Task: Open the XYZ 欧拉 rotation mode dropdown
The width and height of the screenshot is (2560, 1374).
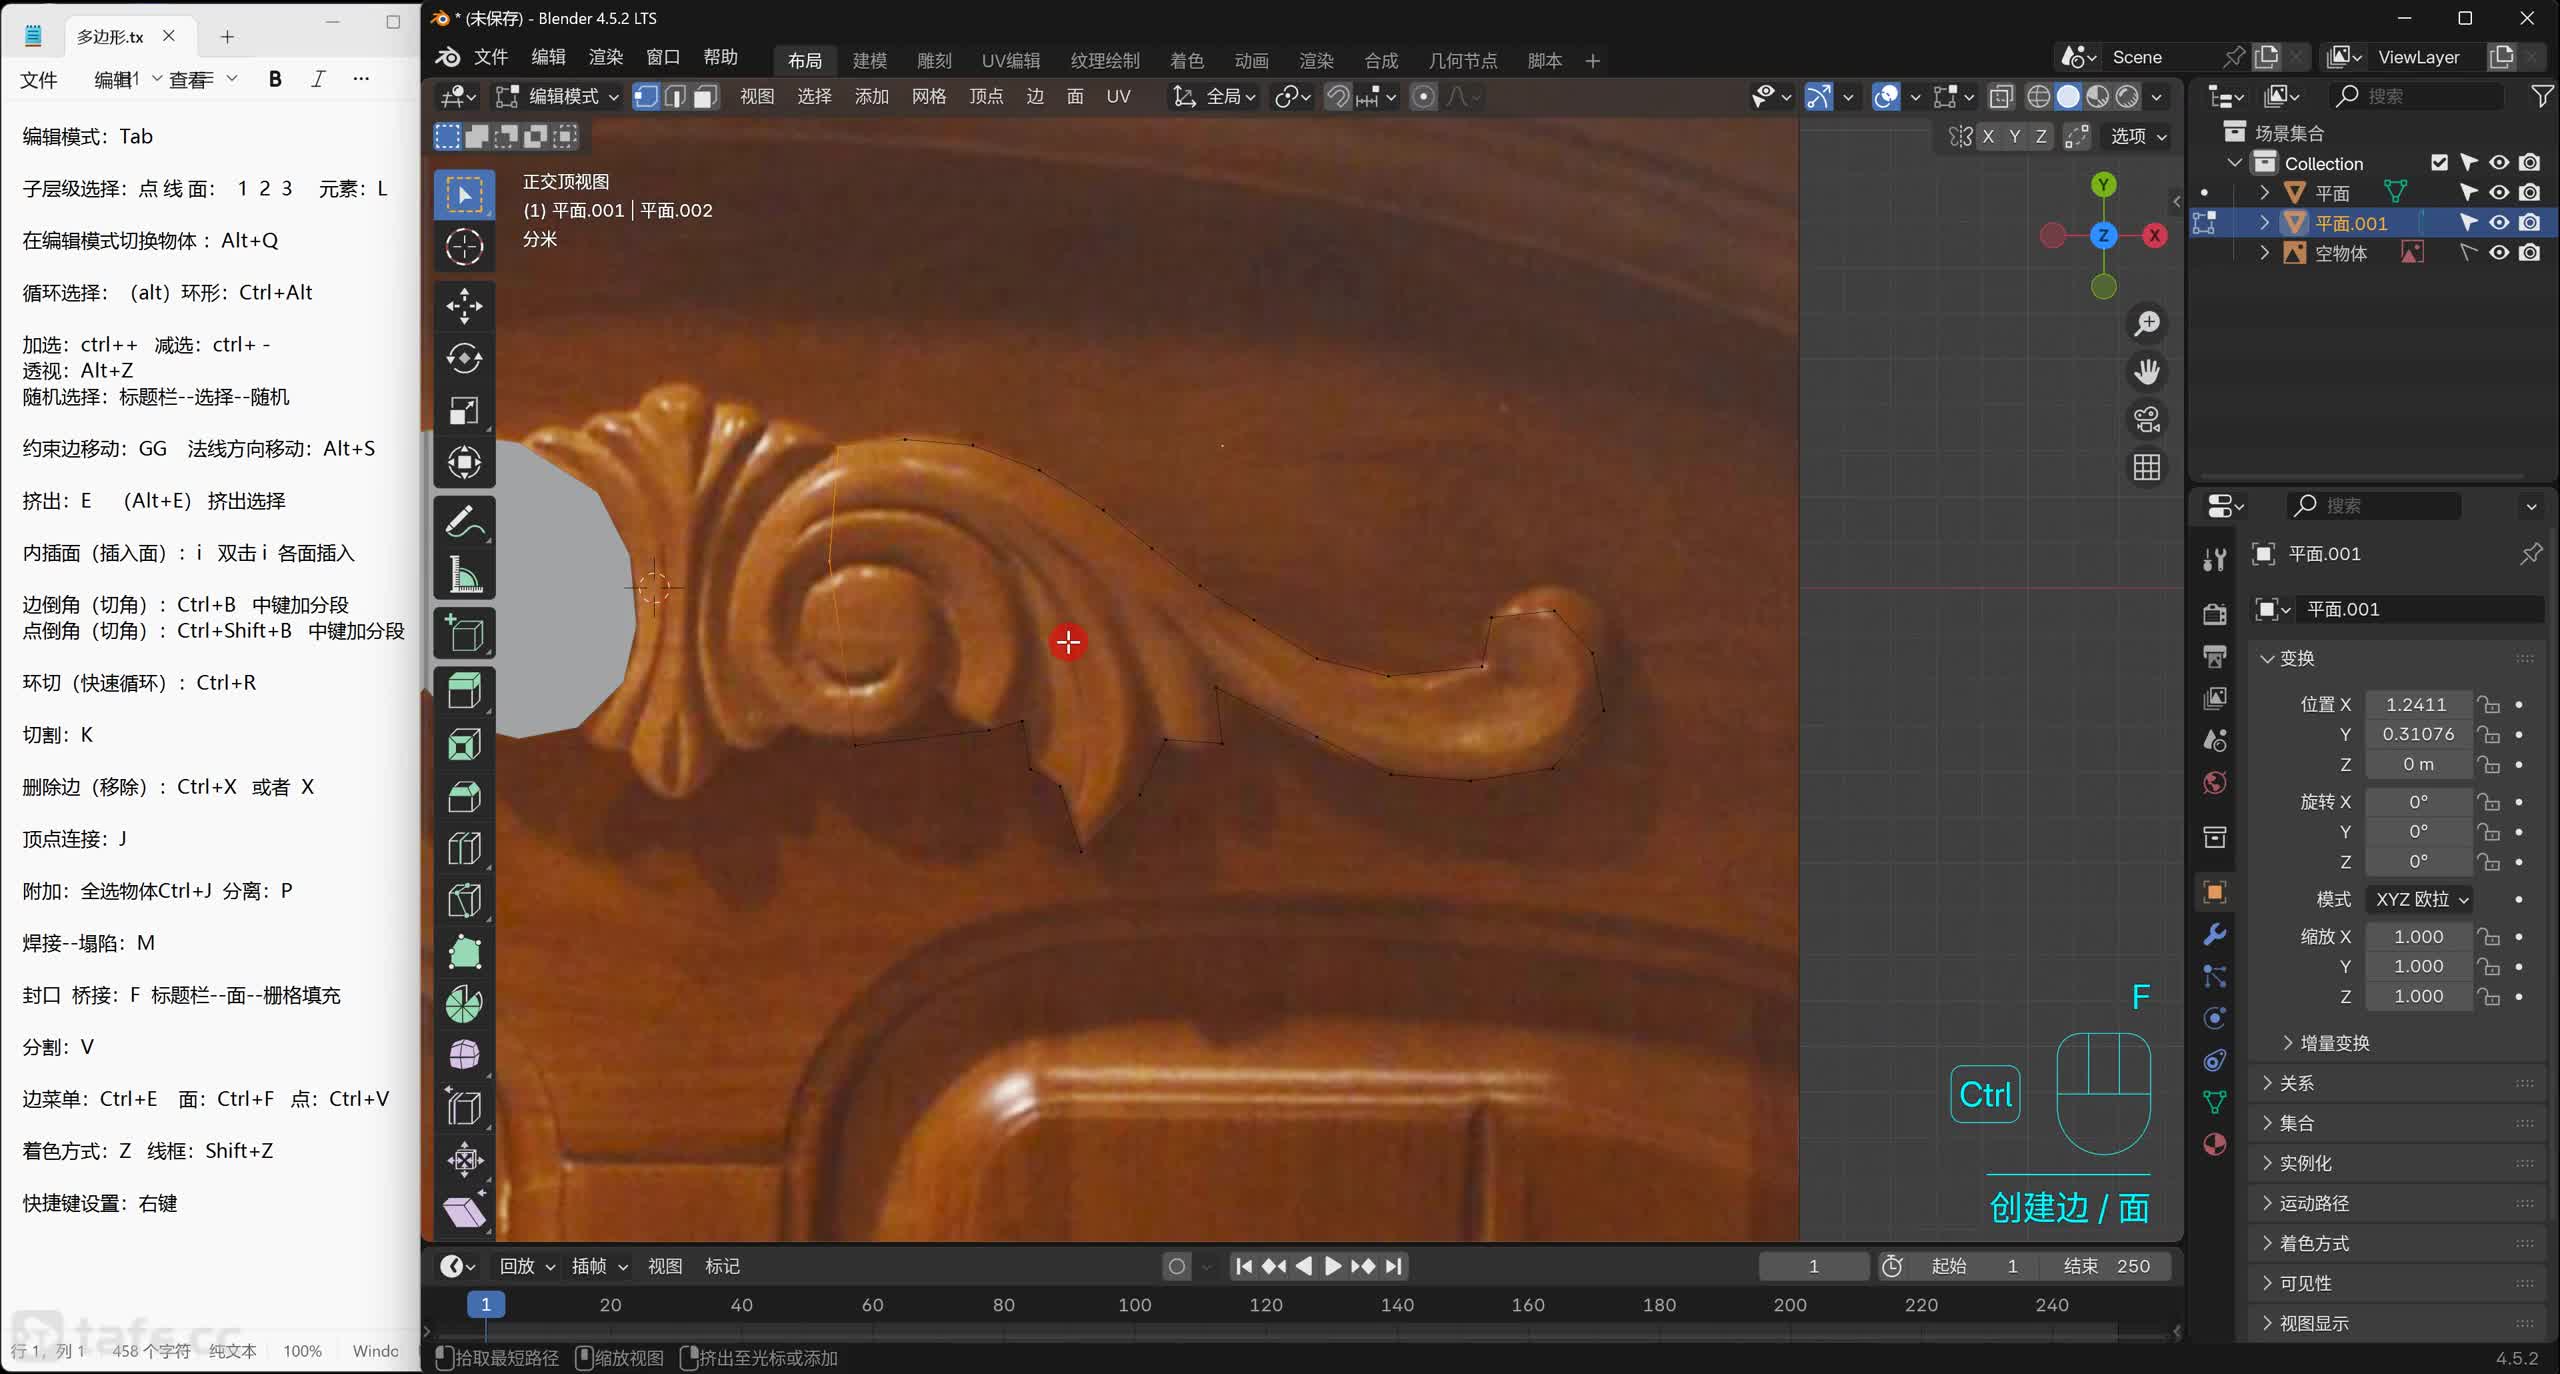Action: (x=2421, y=899)
